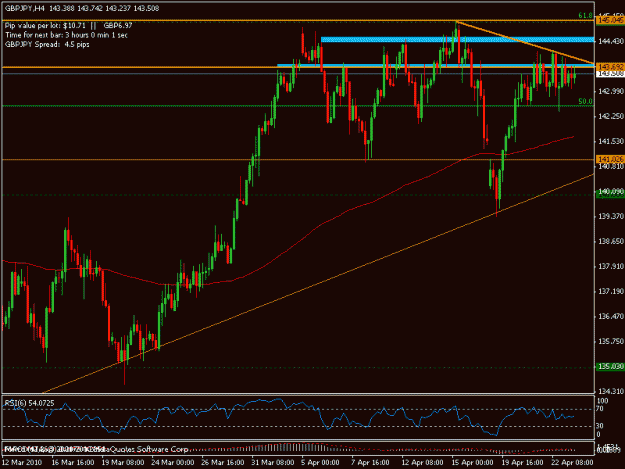Click the 137.190 price axis value
Viewport: 625px width, 469px height.
[x=610, y=291]
